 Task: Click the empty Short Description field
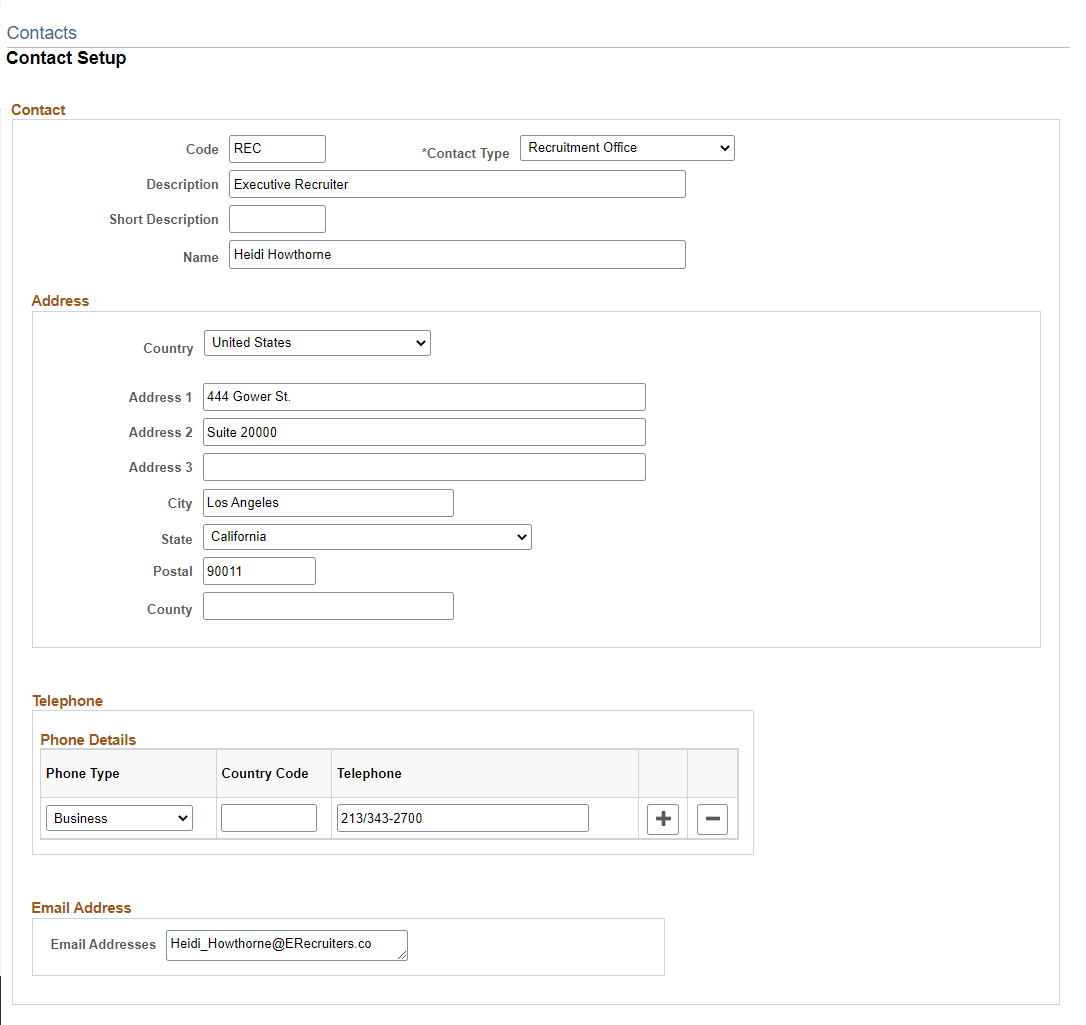276,218
